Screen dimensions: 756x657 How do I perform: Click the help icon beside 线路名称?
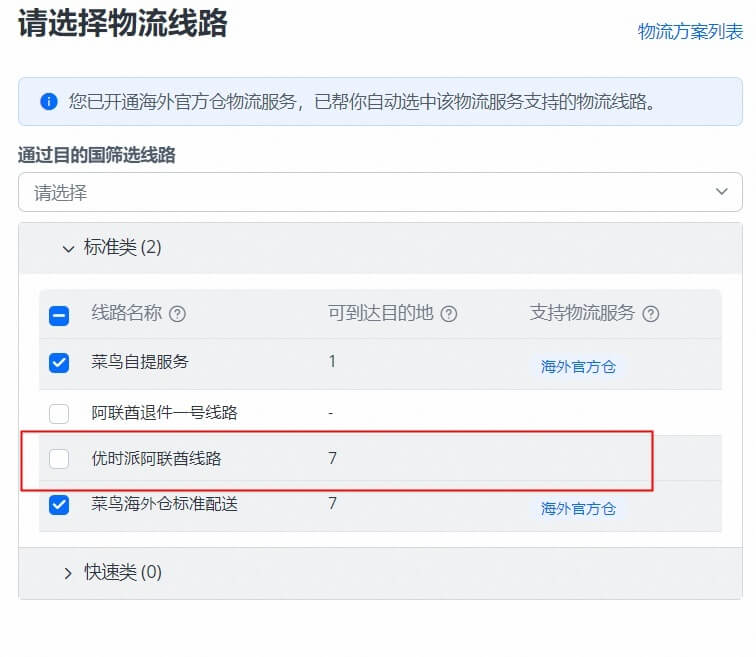[x=178, y=314]
